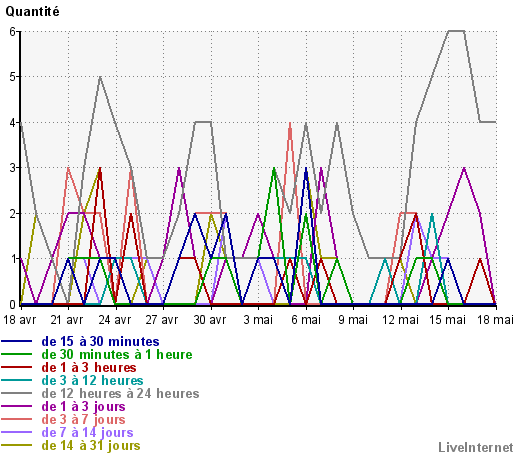Select the 'de 3 à 7 jours' legend label
520x457 pixels.
tap(83, 420)
